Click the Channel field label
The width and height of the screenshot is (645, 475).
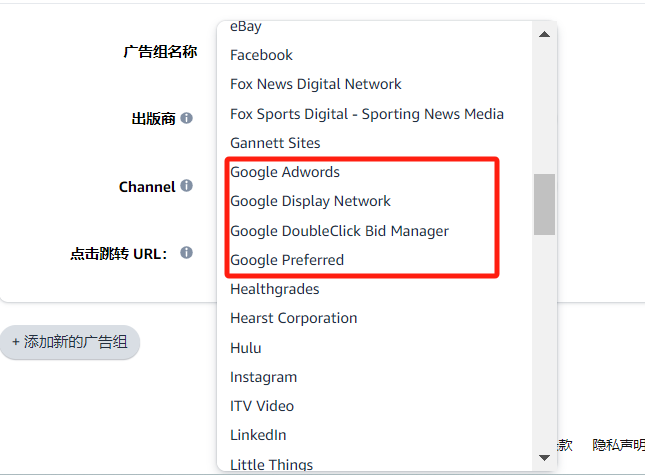(147, 187)
